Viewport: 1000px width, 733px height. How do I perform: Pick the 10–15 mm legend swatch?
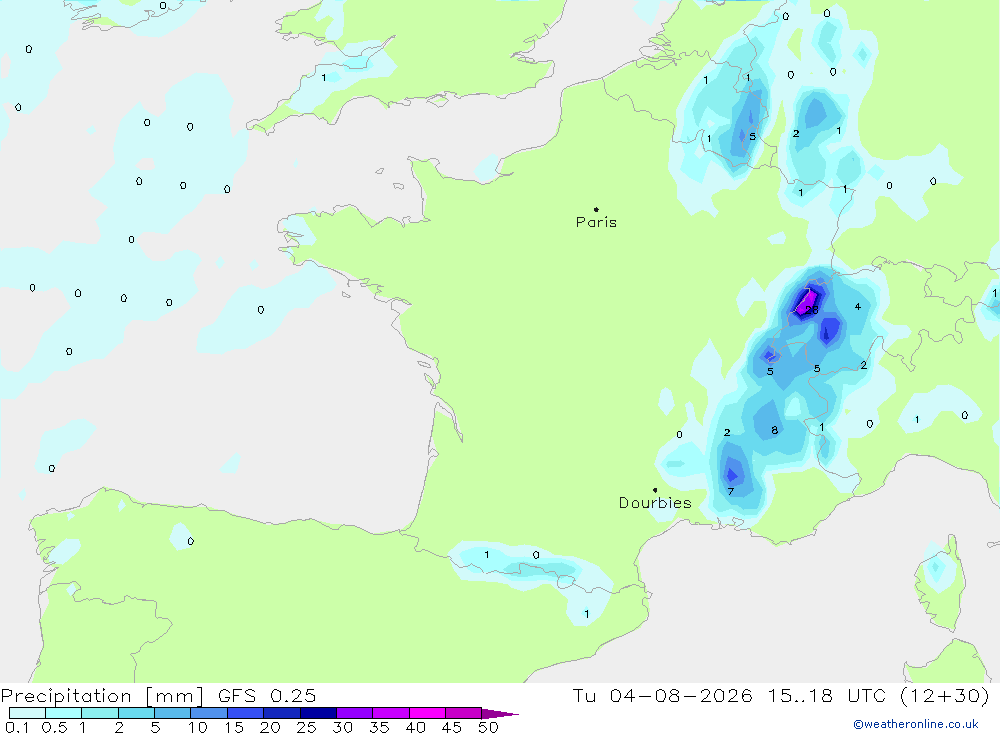click(x=209, y=713)
